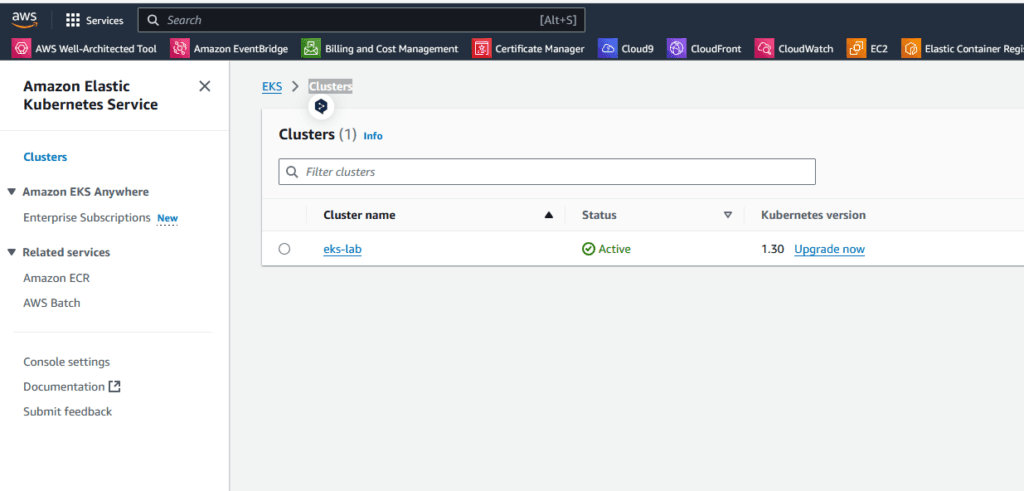
Task: Open AWS Well-Architected Tool shortcut icon
Action: 22,48
